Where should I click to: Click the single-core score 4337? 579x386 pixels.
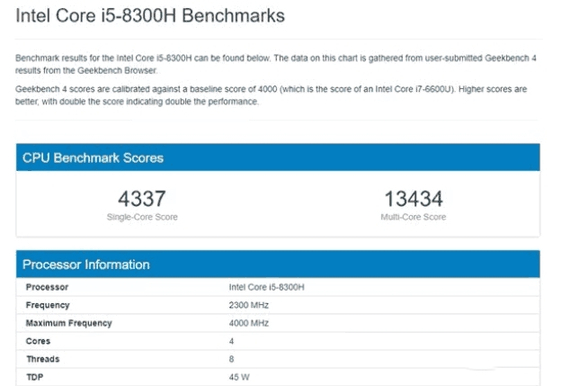(142, 198)
